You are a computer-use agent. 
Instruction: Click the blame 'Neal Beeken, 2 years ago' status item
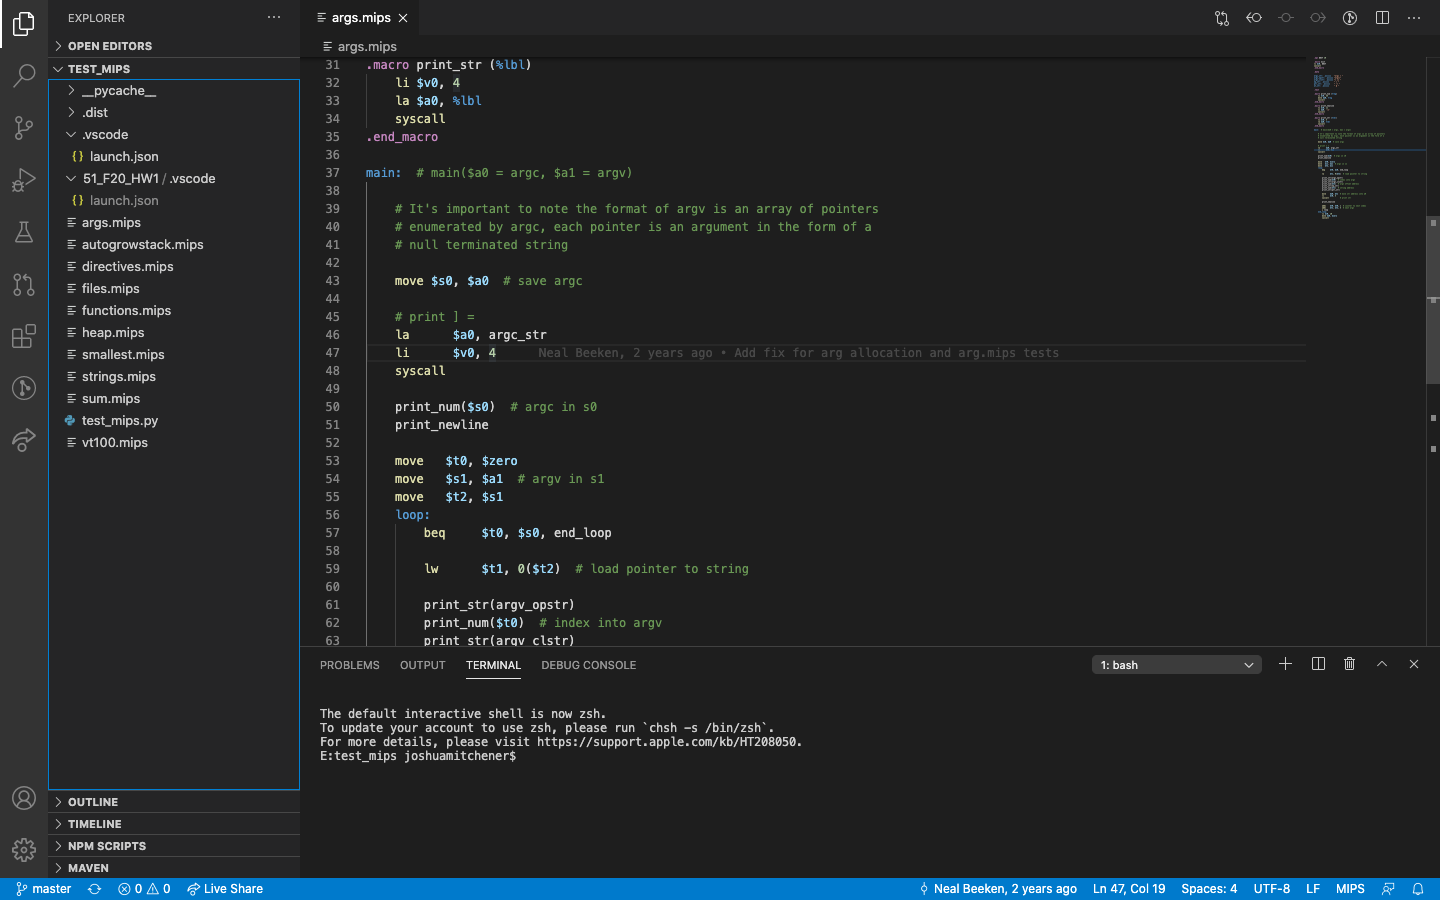998,889
